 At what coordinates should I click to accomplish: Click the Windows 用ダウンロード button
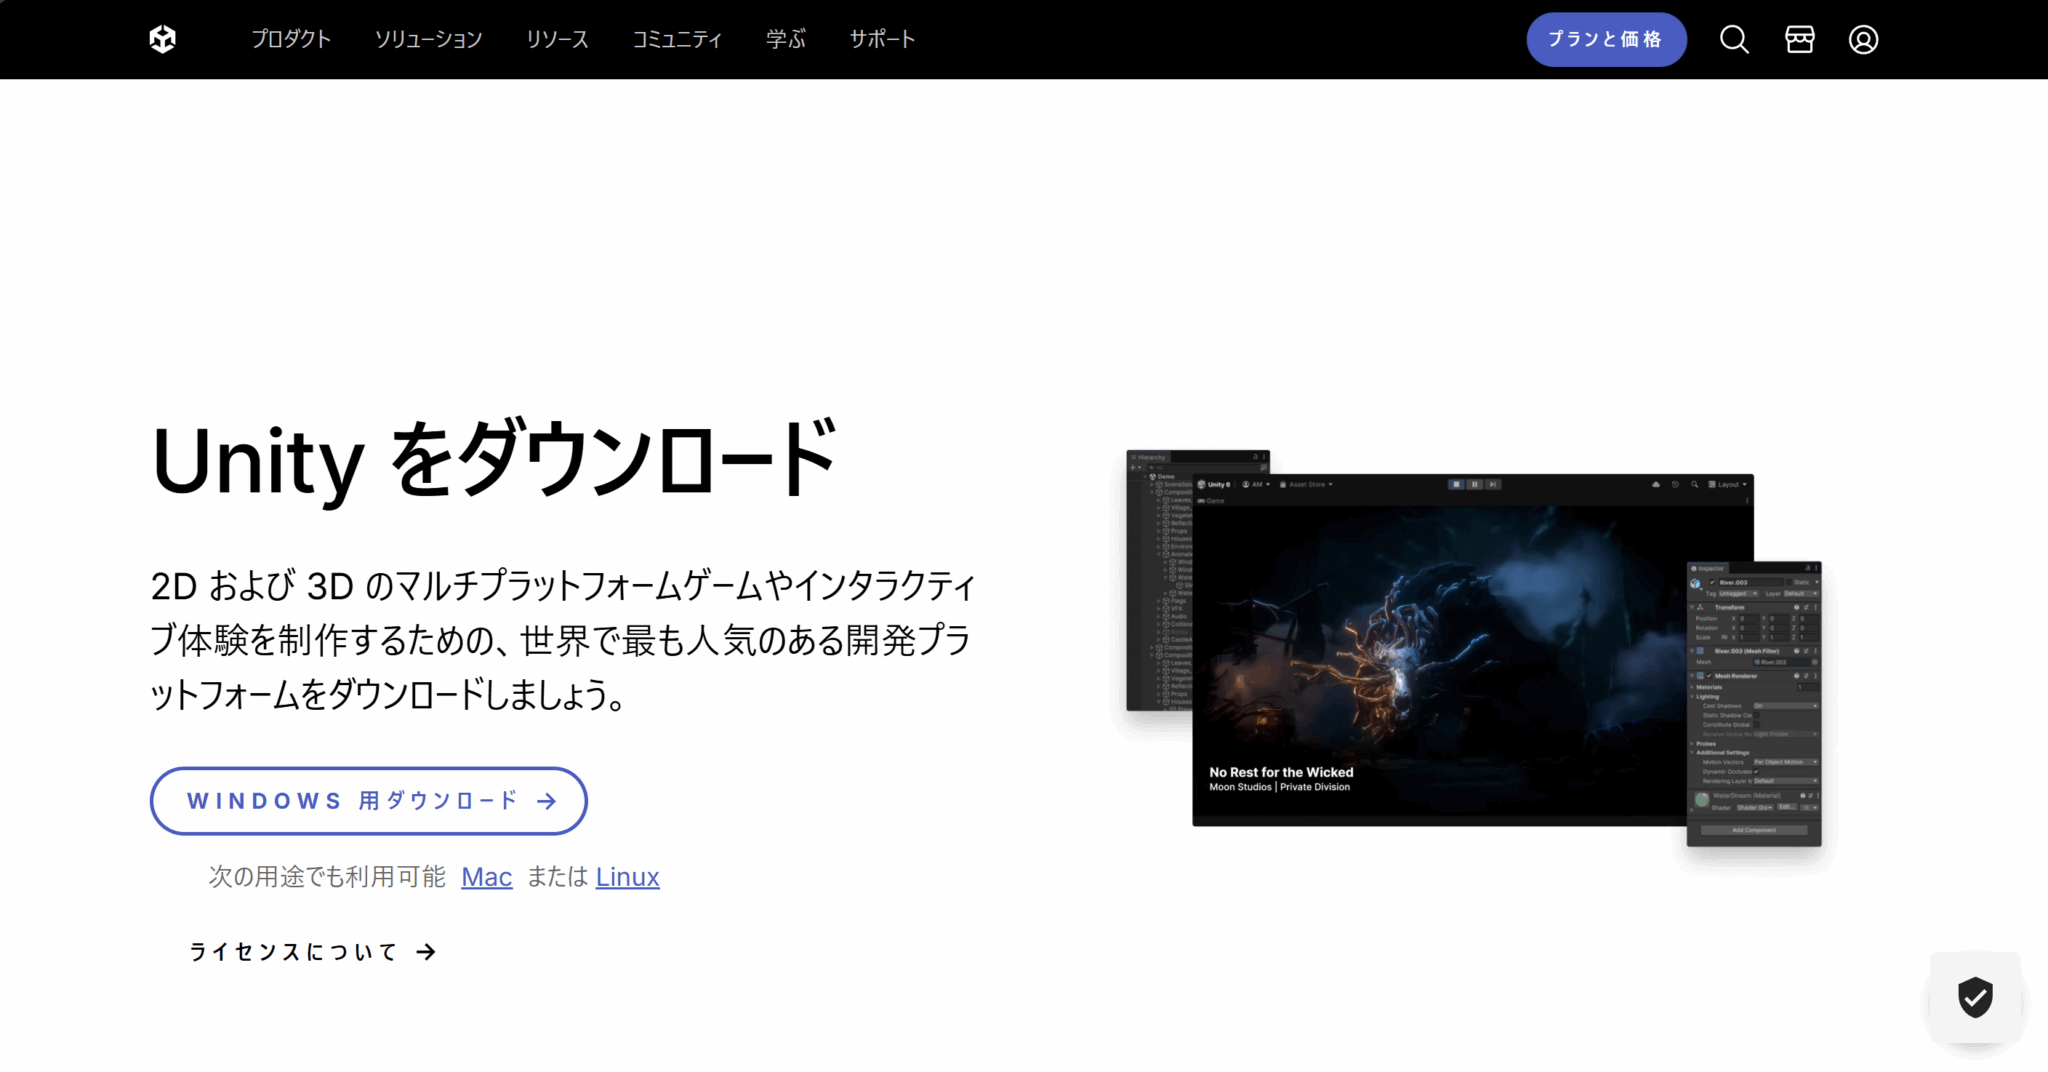click(x=369, y=801)
